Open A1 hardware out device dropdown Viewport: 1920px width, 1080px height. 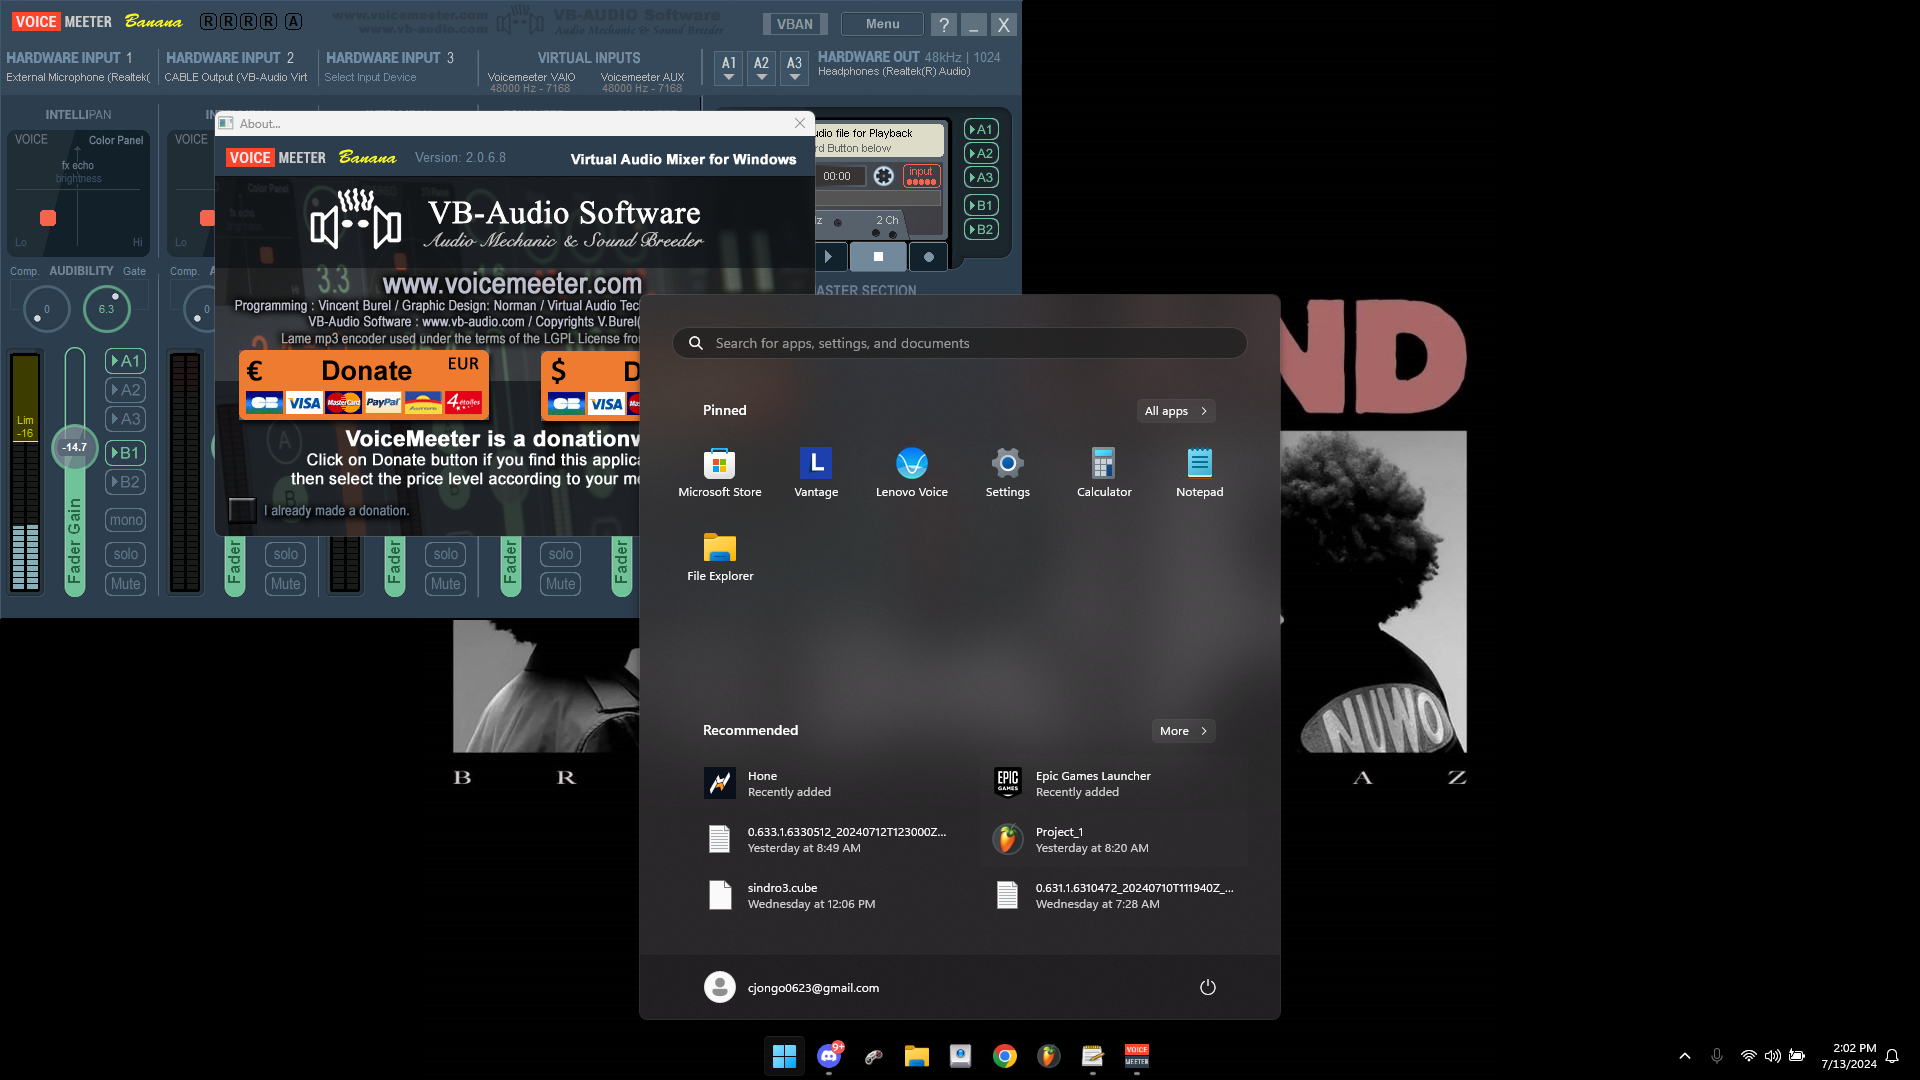[x=729, y=67]
